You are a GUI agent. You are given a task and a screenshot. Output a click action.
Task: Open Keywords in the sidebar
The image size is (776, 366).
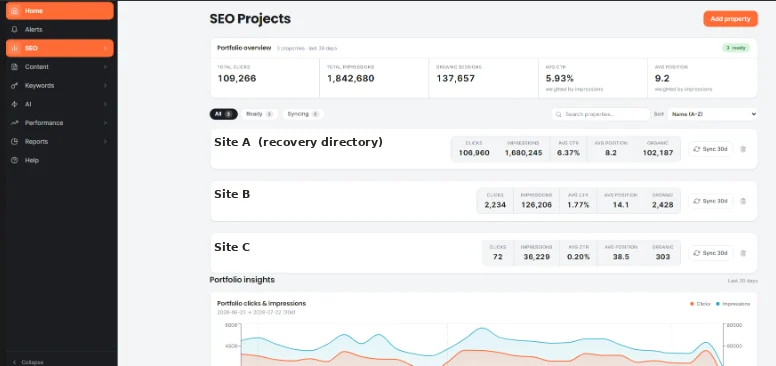(60, 86)
